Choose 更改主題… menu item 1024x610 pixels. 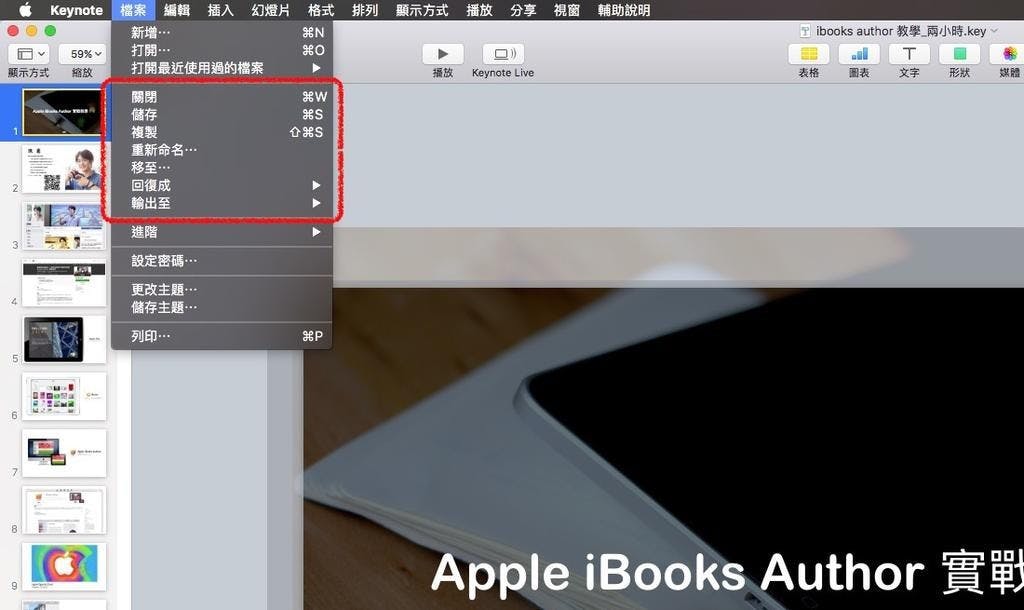222,289
